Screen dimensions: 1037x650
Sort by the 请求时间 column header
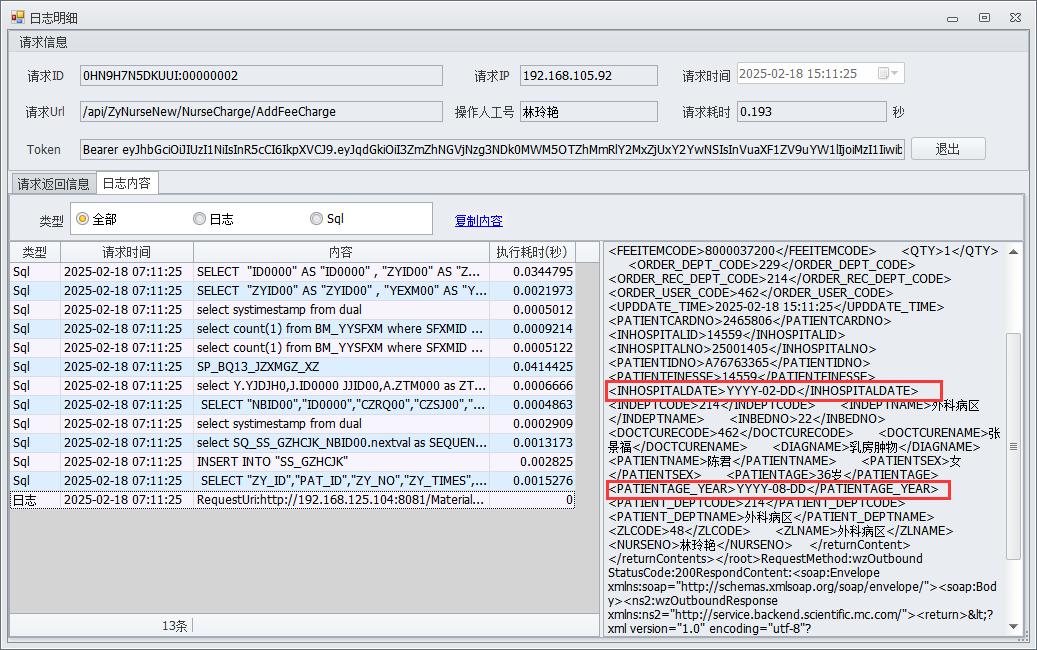point(127,252)
